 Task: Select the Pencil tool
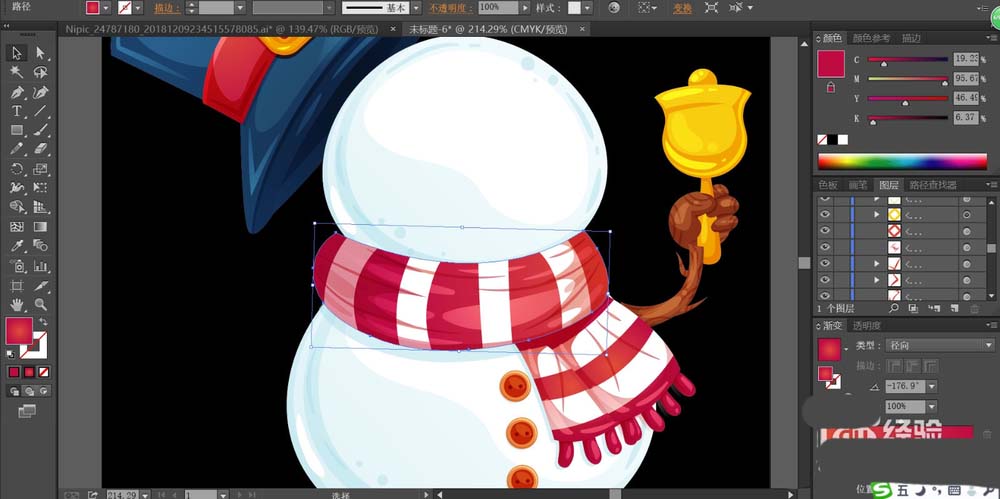(17, 149)
